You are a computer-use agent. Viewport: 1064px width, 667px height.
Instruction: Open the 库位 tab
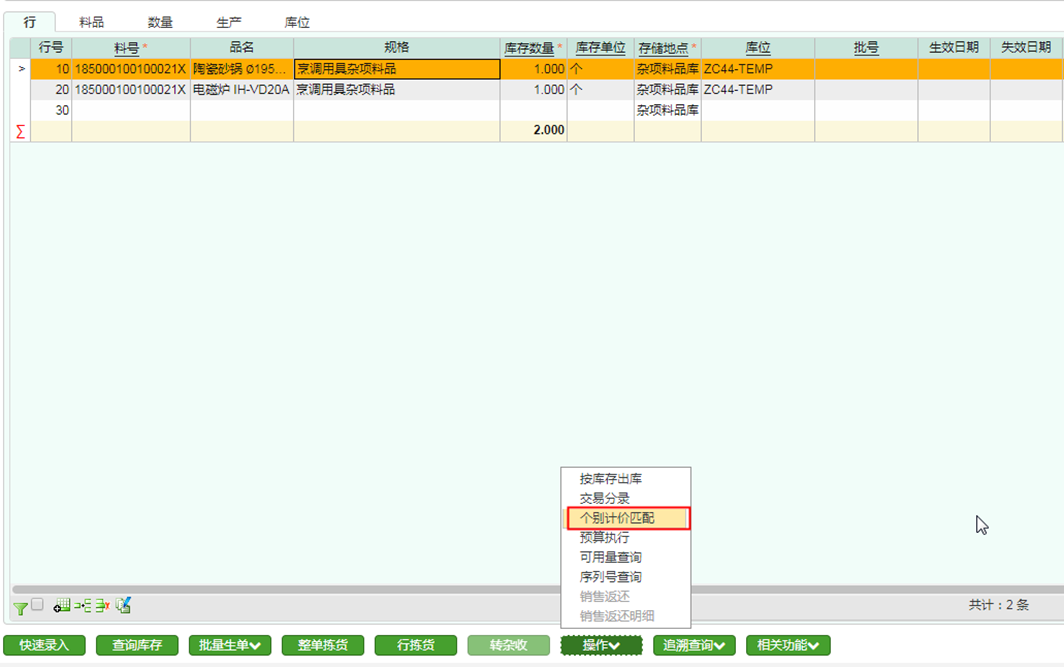(297, 22)
